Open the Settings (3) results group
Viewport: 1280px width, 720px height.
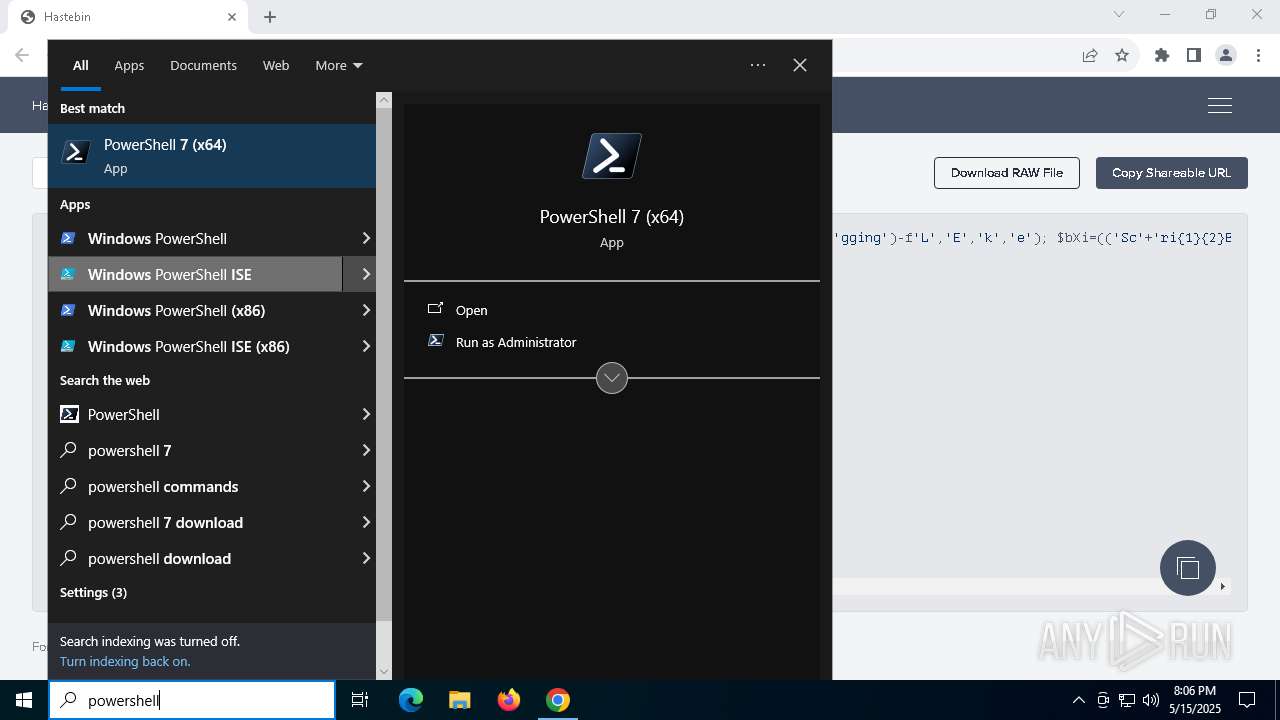tap(93, 592)
